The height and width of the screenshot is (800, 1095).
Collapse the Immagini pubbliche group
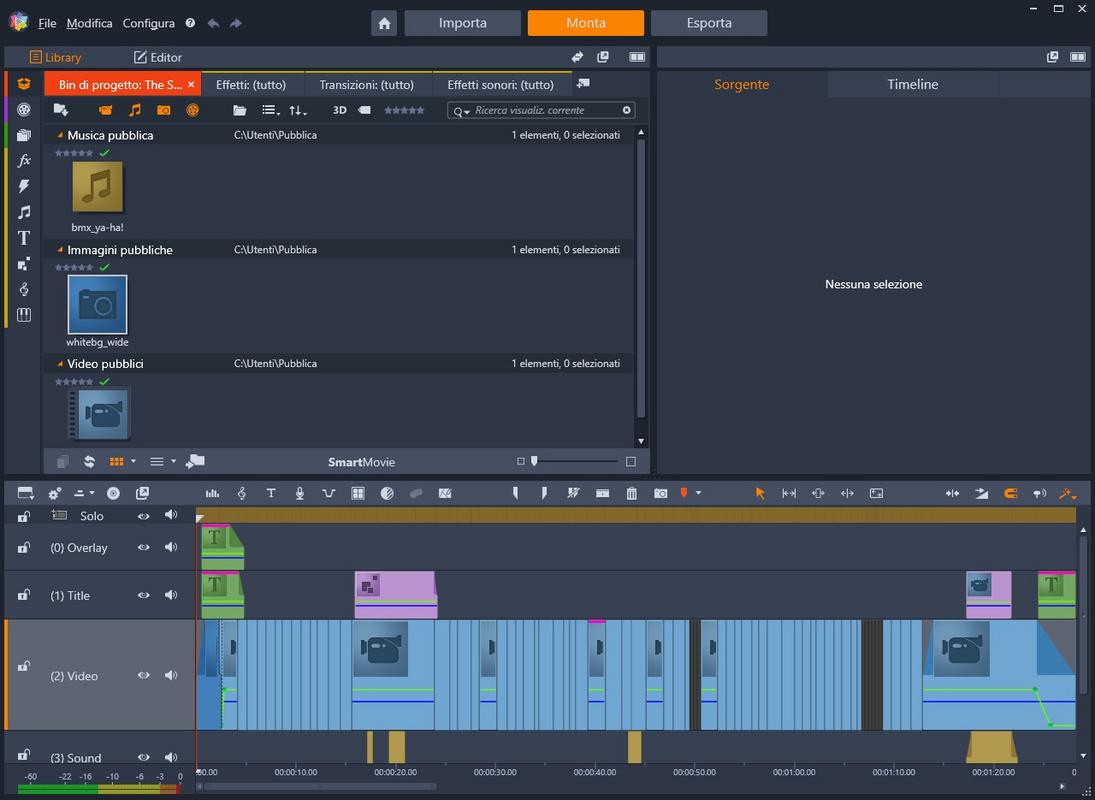coord(60,249)
